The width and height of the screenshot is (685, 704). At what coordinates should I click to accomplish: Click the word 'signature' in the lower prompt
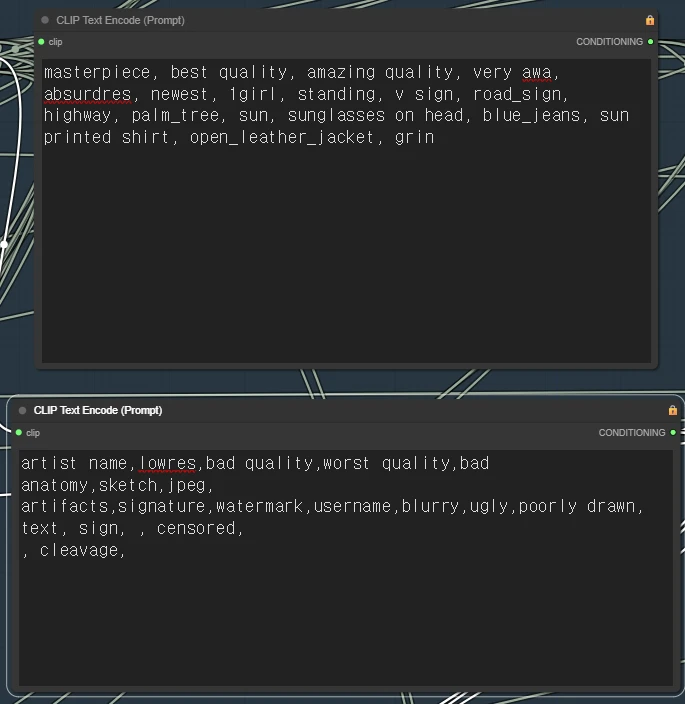coord(162,506)
